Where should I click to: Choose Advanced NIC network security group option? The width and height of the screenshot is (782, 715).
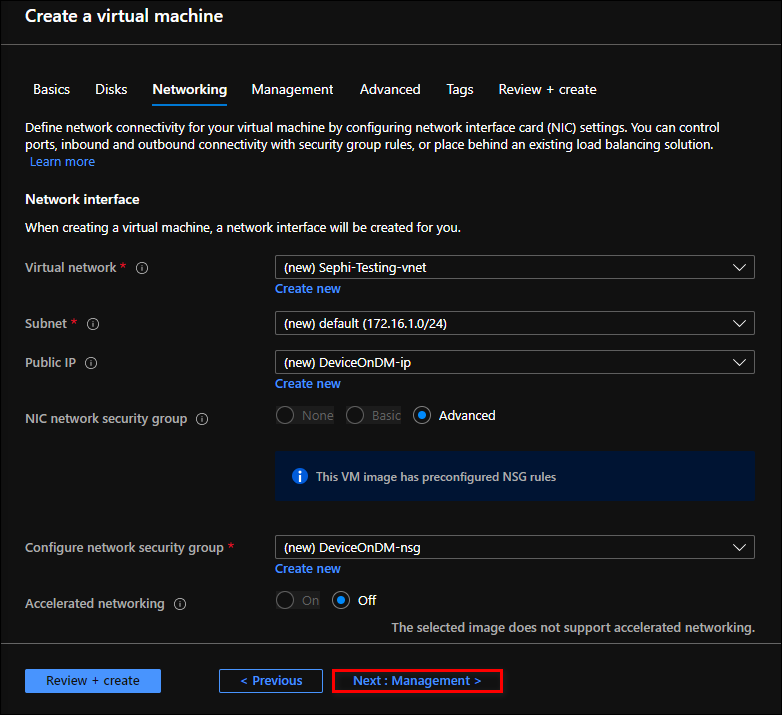point(422,415)
